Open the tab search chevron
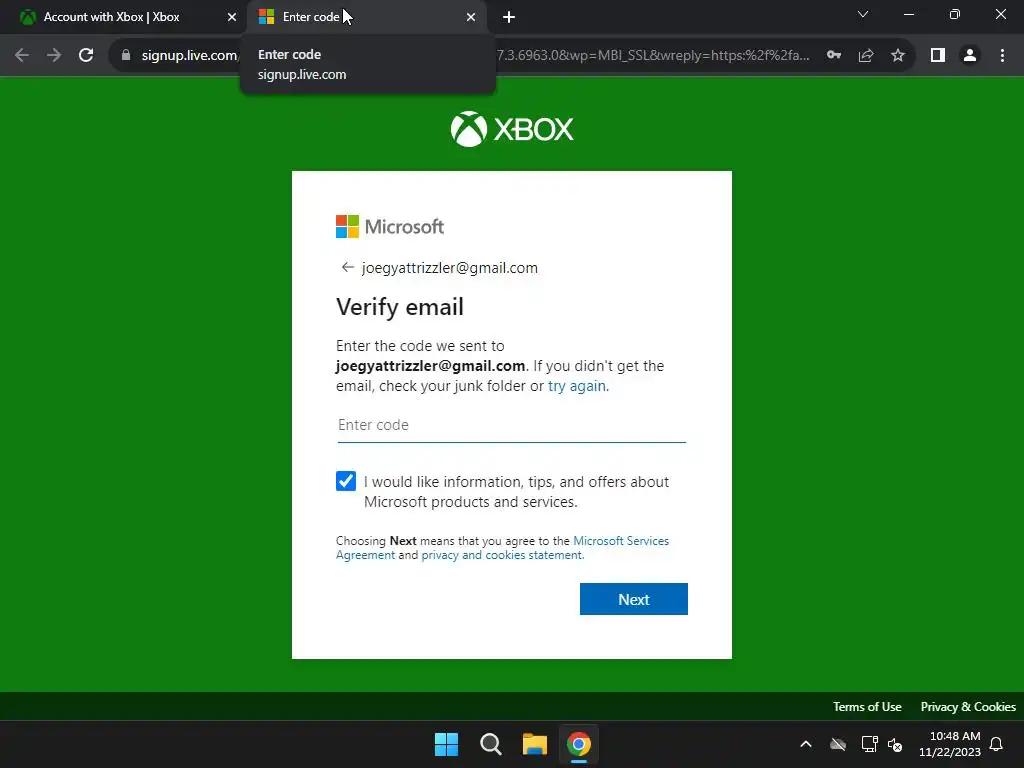1024x768 pixels. (x=863, y=14)
